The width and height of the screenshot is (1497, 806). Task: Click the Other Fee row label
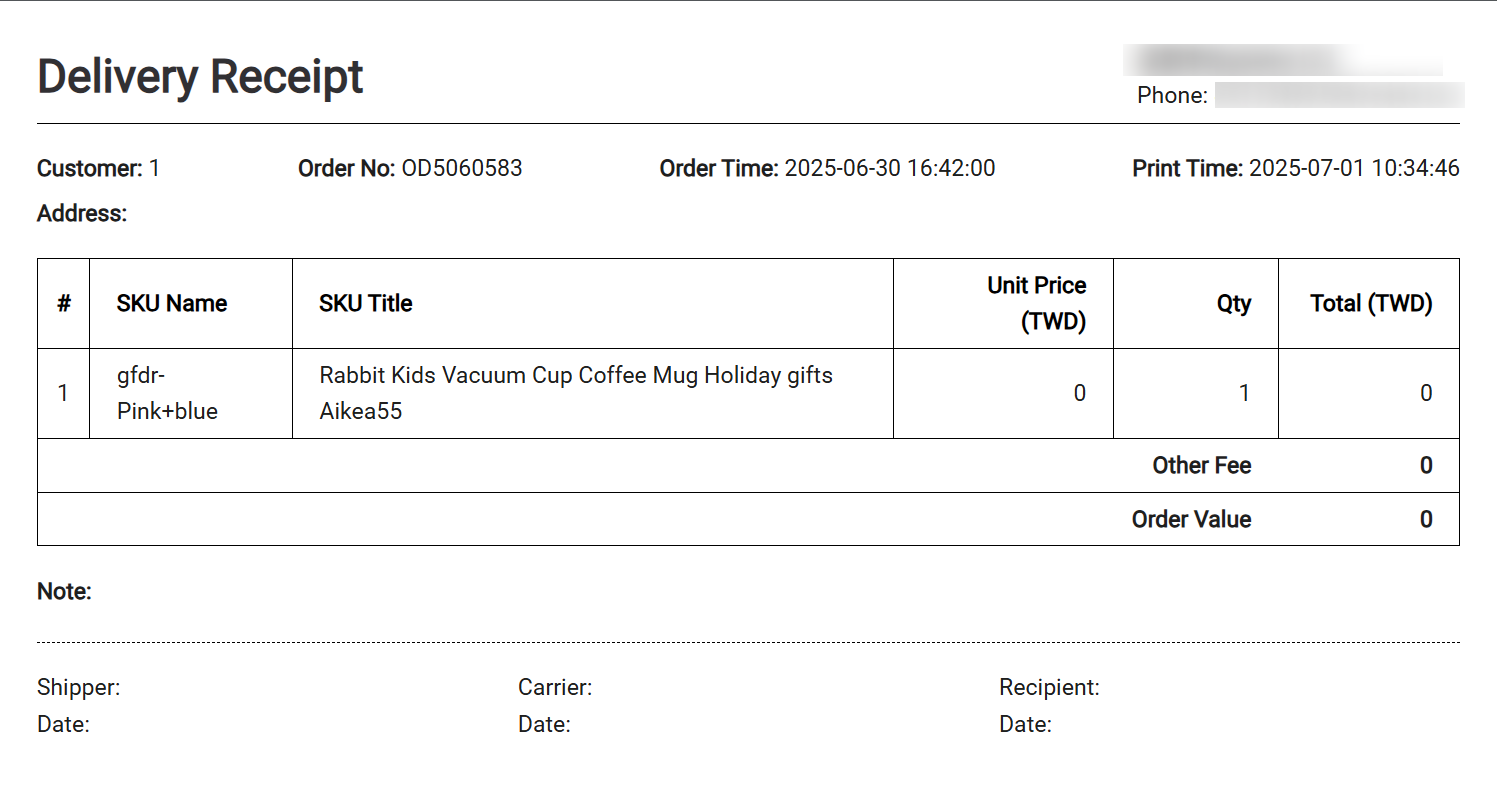click(x=1202, y=465)
